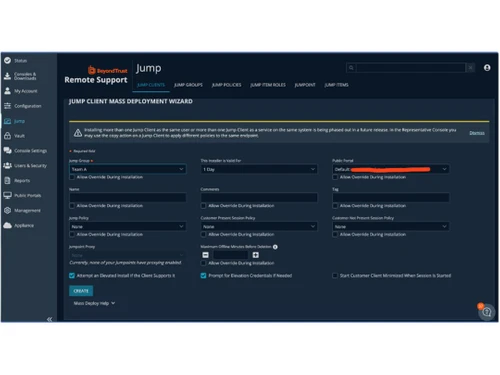This screenshot has width=500, height=375.
Task: Increase offline minutes with plus button
Action: point(256,255)
